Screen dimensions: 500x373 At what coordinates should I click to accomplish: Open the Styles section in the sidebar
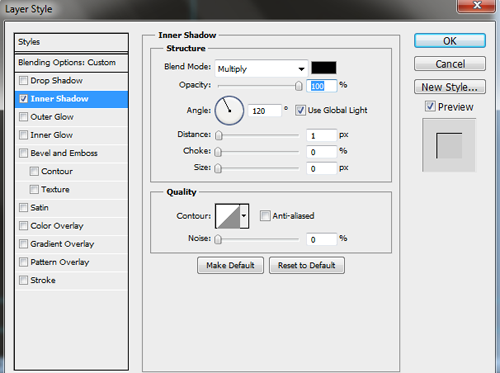71,42
